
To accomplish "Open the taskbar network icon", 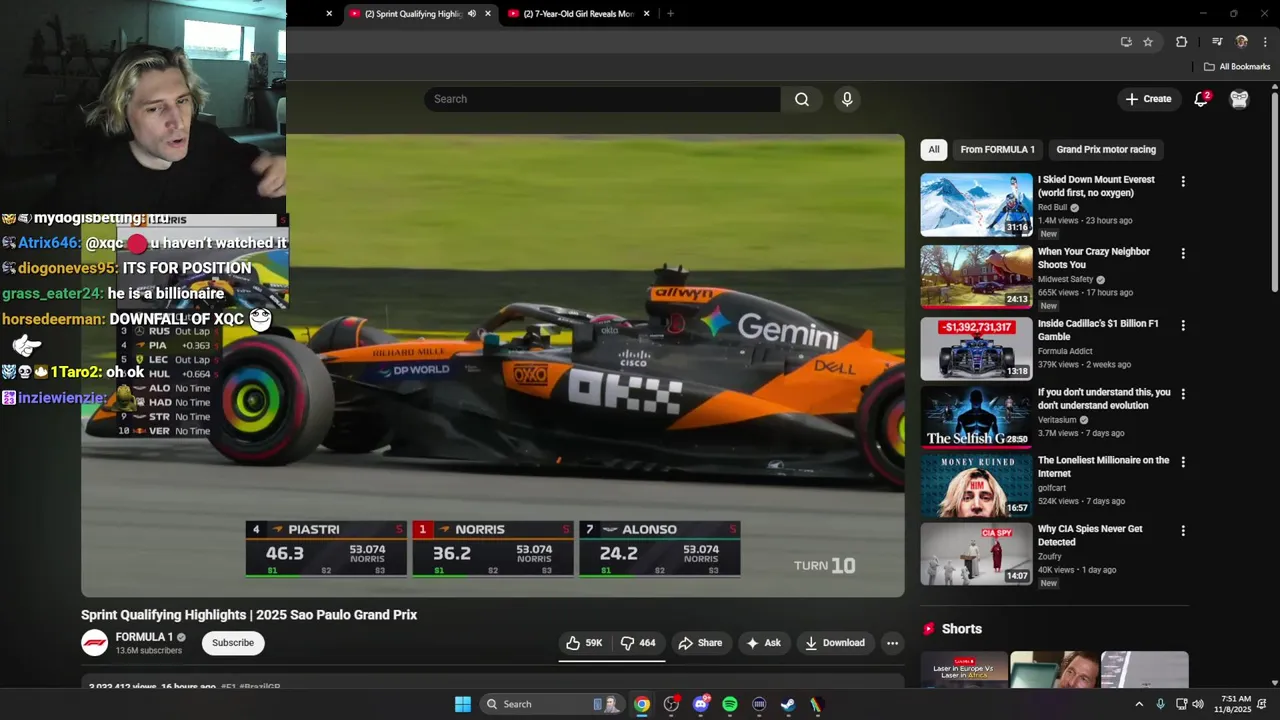I will (1181, 704).
